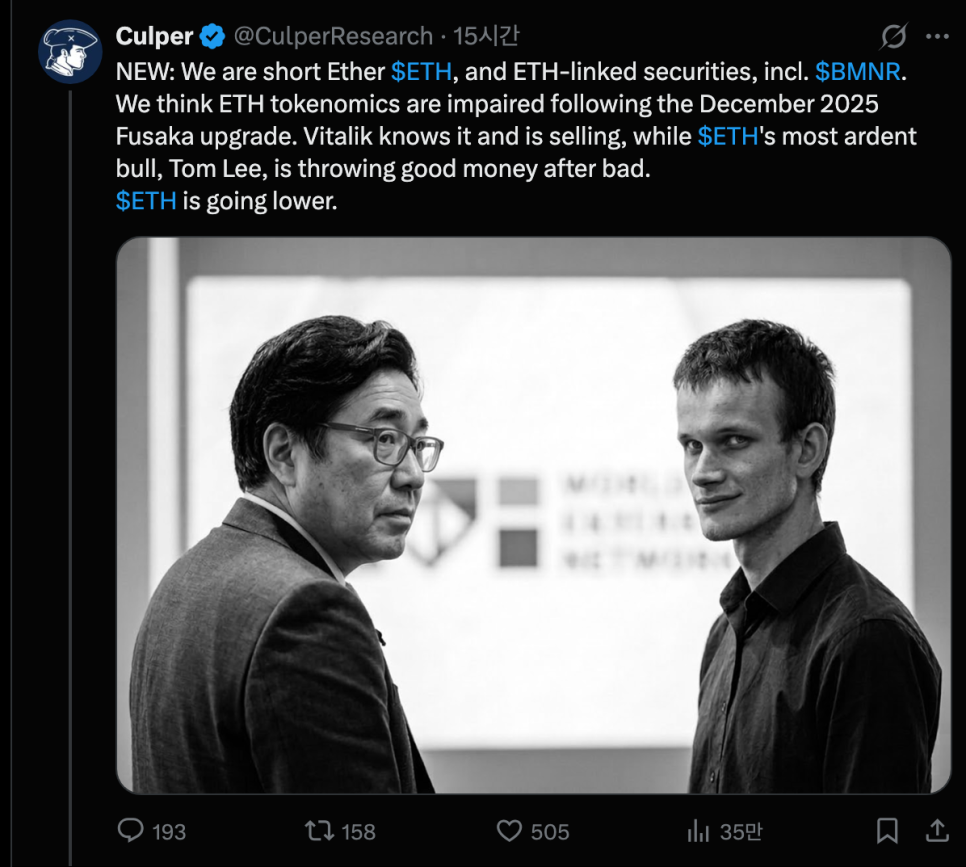Image resolution: width=966 pixels, height=867 pixels.
Task: Bookmark this Culper tweet
Action: click(886, 830)
